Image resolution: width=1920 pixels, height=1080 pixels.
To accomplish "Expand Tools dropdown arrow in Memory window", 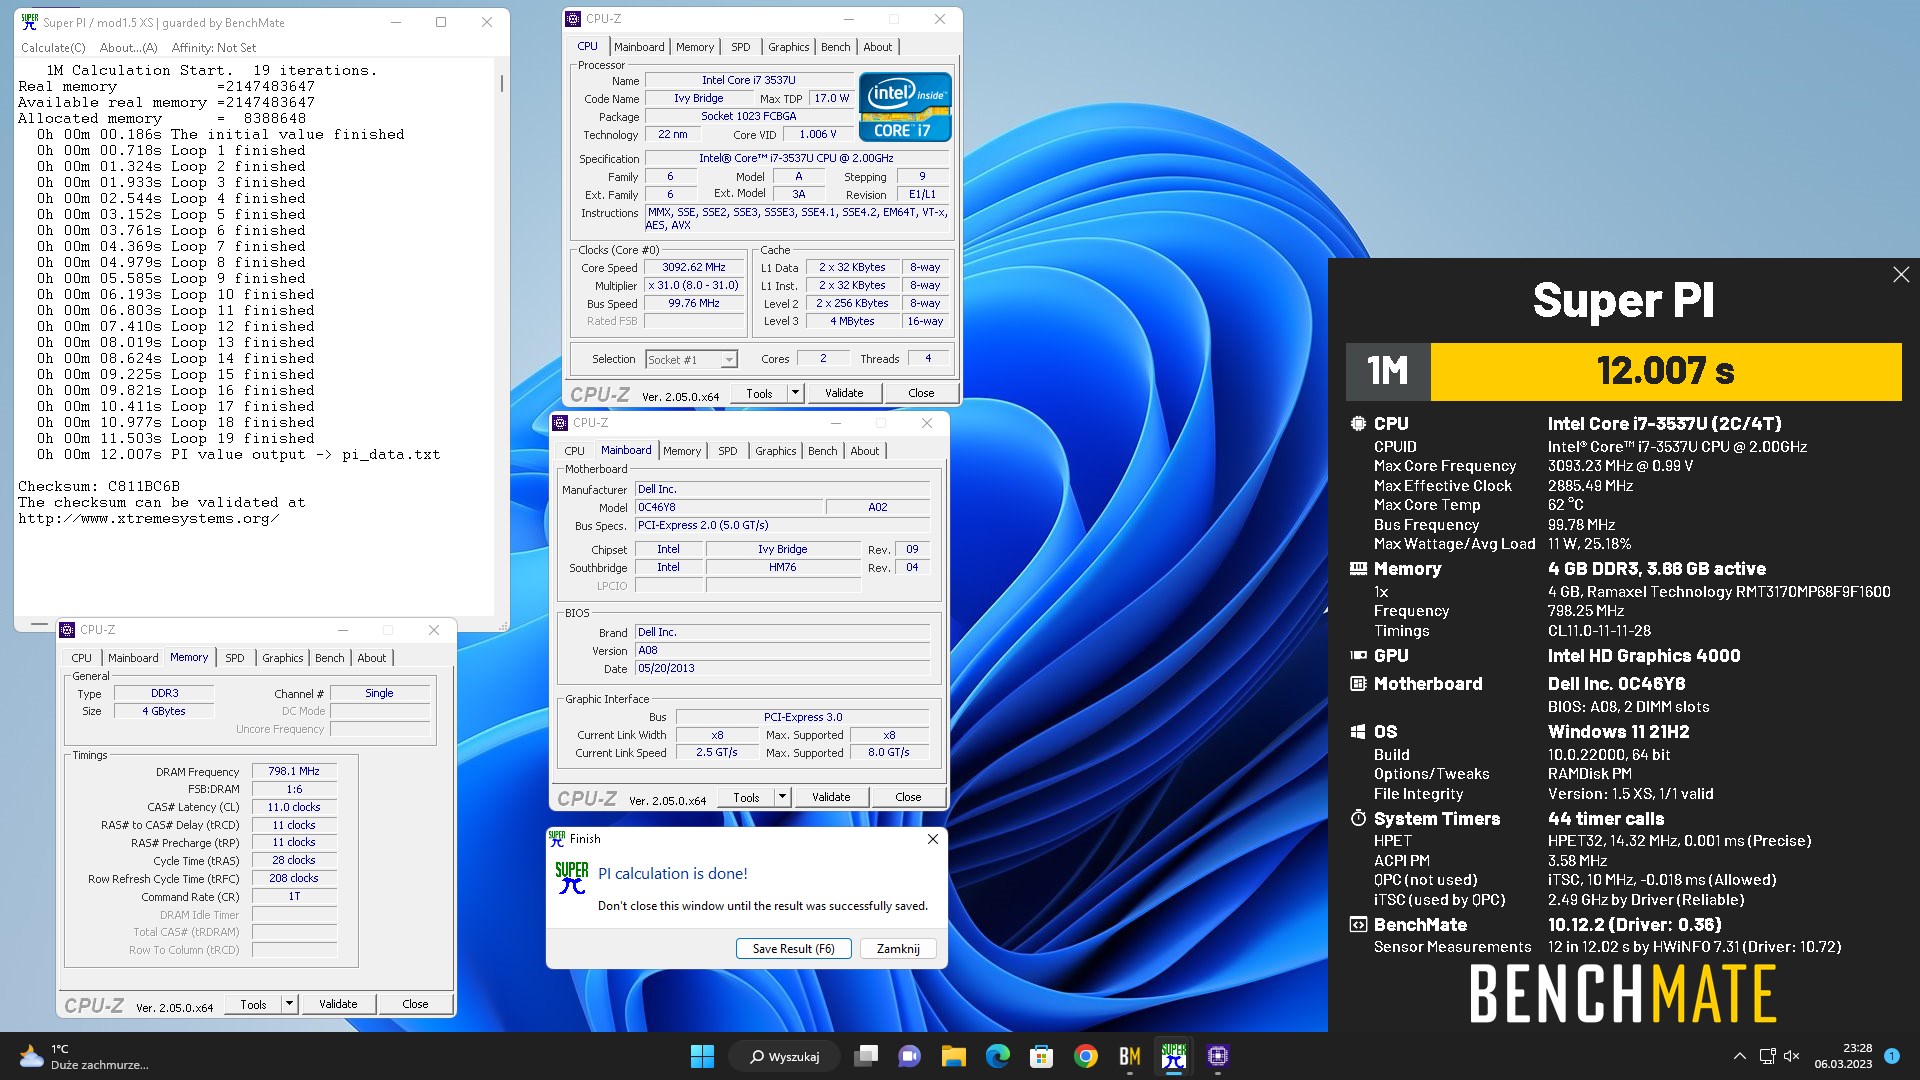I will (290, 1004).
